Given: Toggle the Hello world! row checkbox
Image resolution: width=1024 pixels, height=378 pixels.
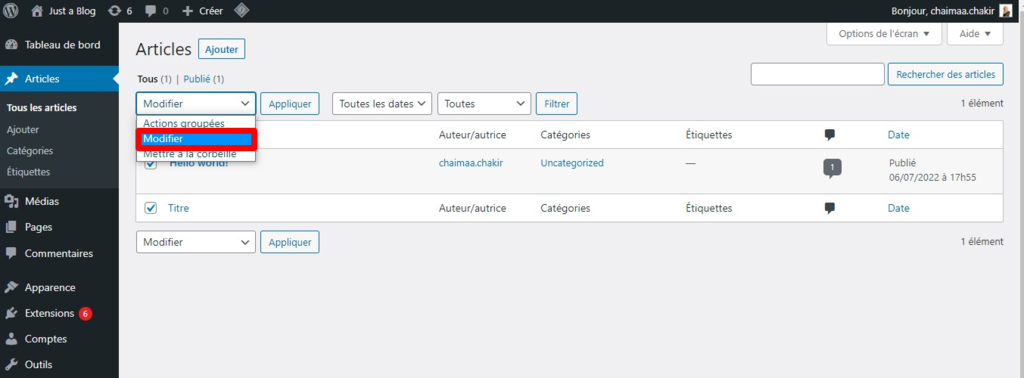Looking at the screenshot, I should pyautogui.click(x=151, y=165).
